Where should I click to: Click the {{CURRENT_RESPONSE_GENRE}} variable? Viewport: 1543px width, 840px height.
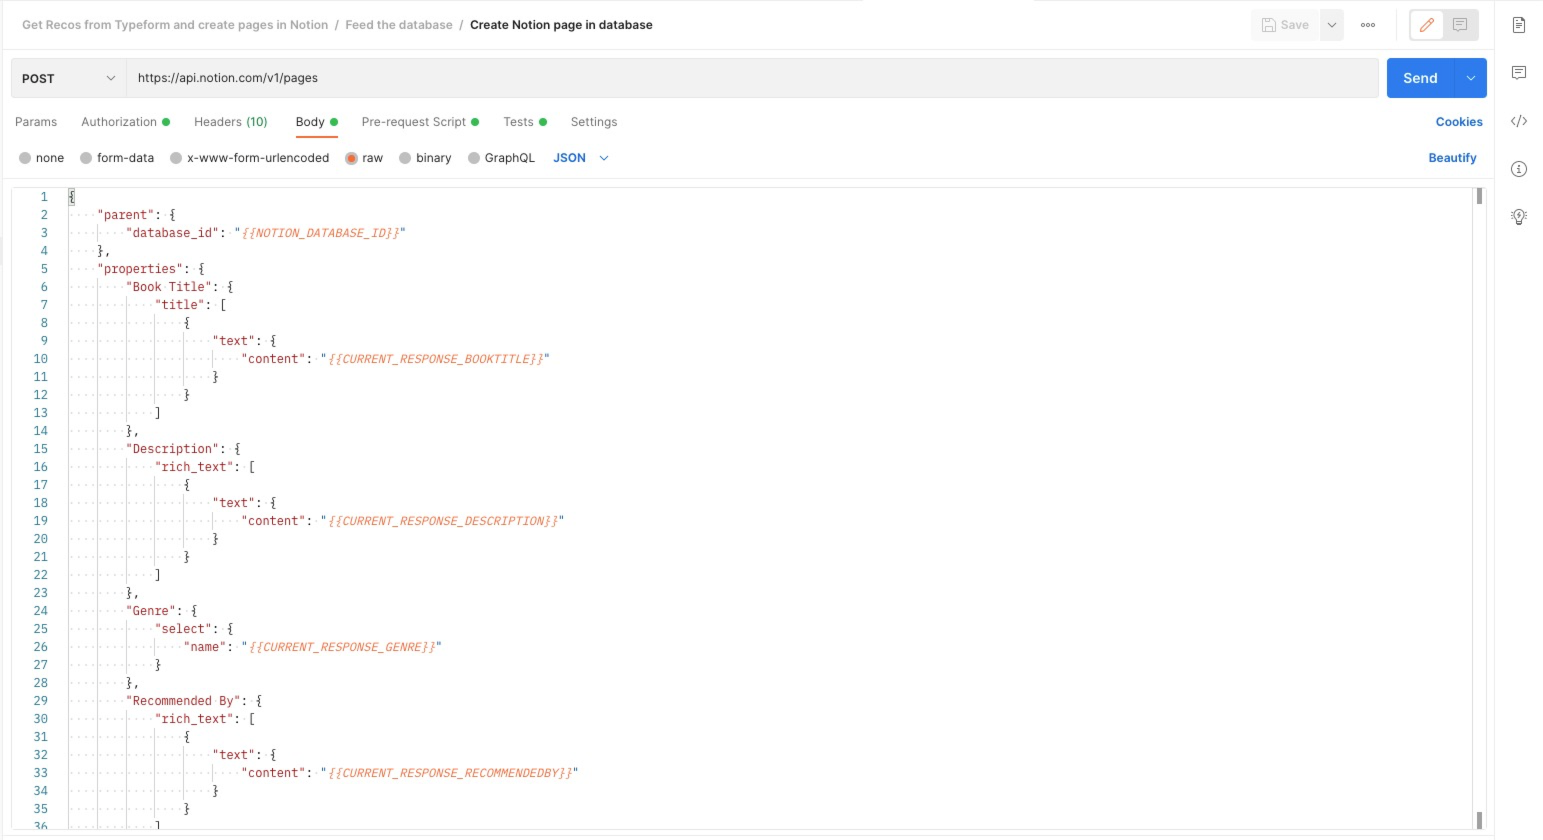pyautogui.click(x=341, y=647)
